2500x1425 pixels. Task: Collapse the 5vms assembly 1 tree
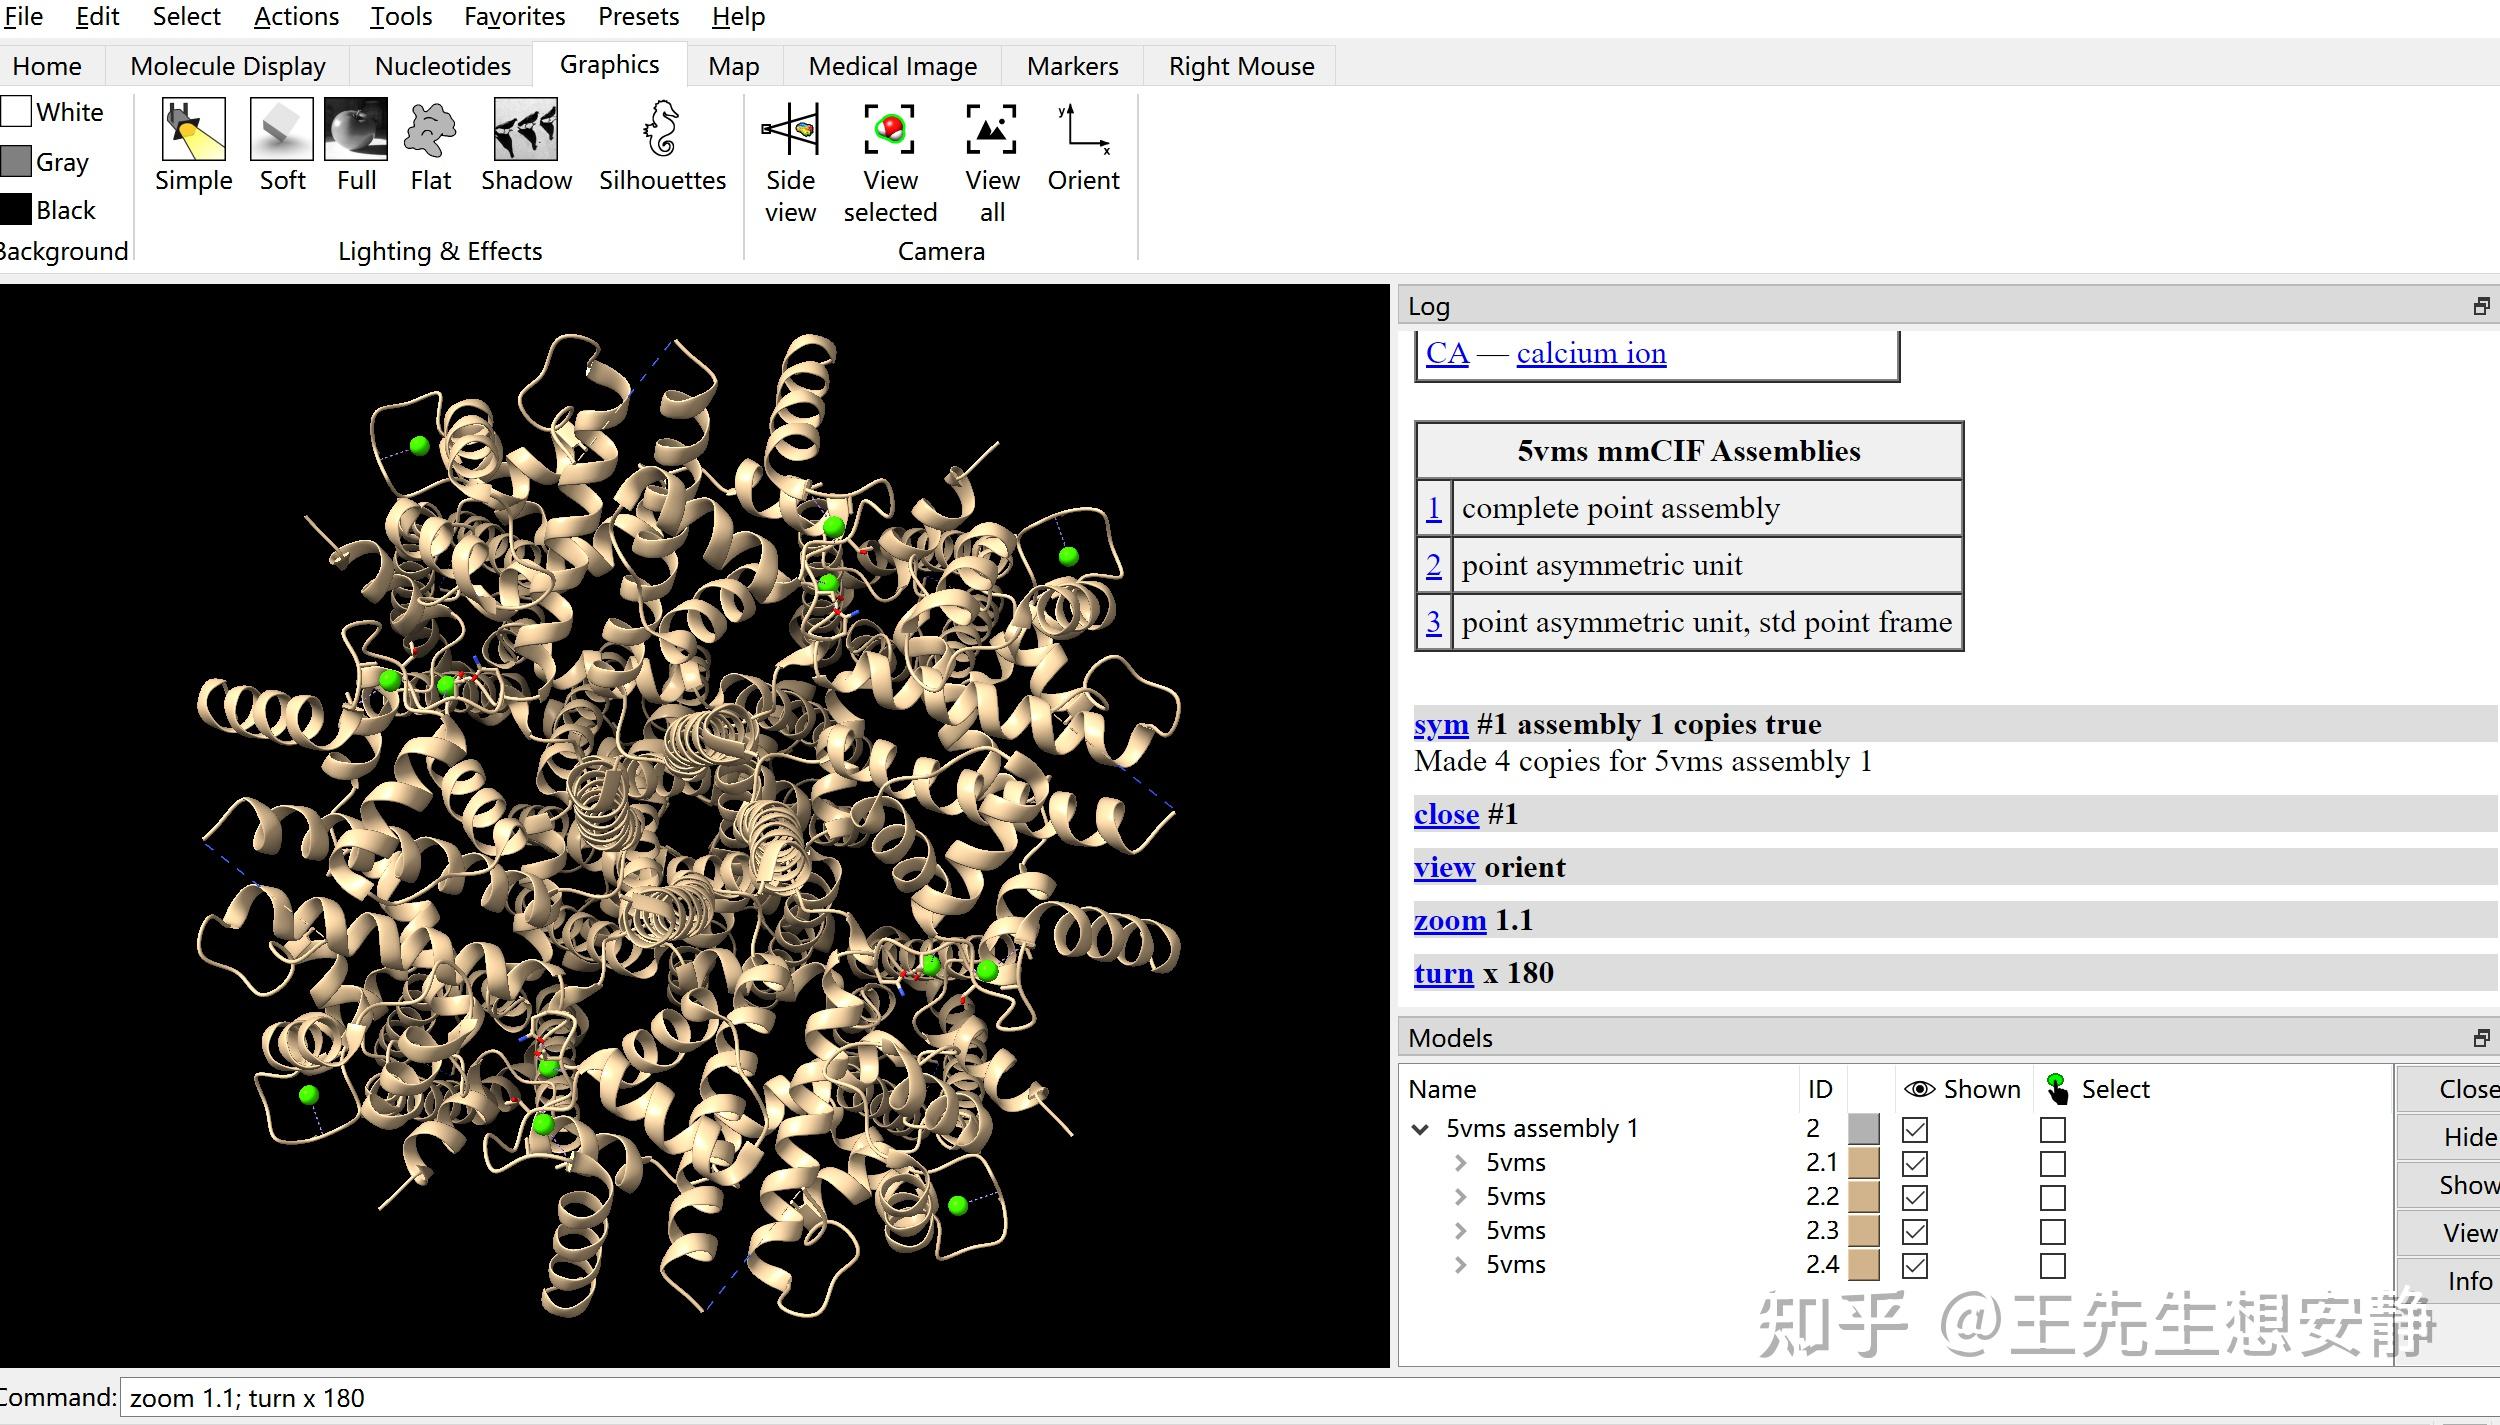tap(1420, 1129)
